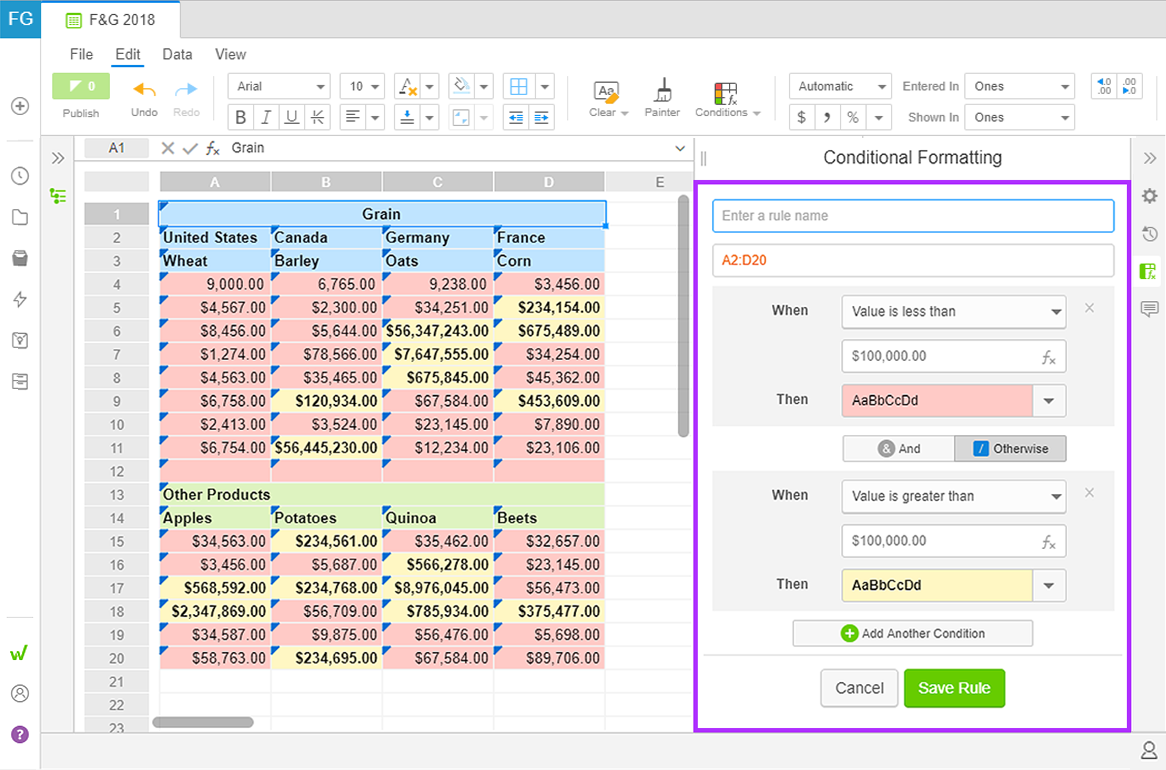This screenshot has width=1166, height=770.
Task: Select the F&G 2018 tab
Action: (110, 20)
